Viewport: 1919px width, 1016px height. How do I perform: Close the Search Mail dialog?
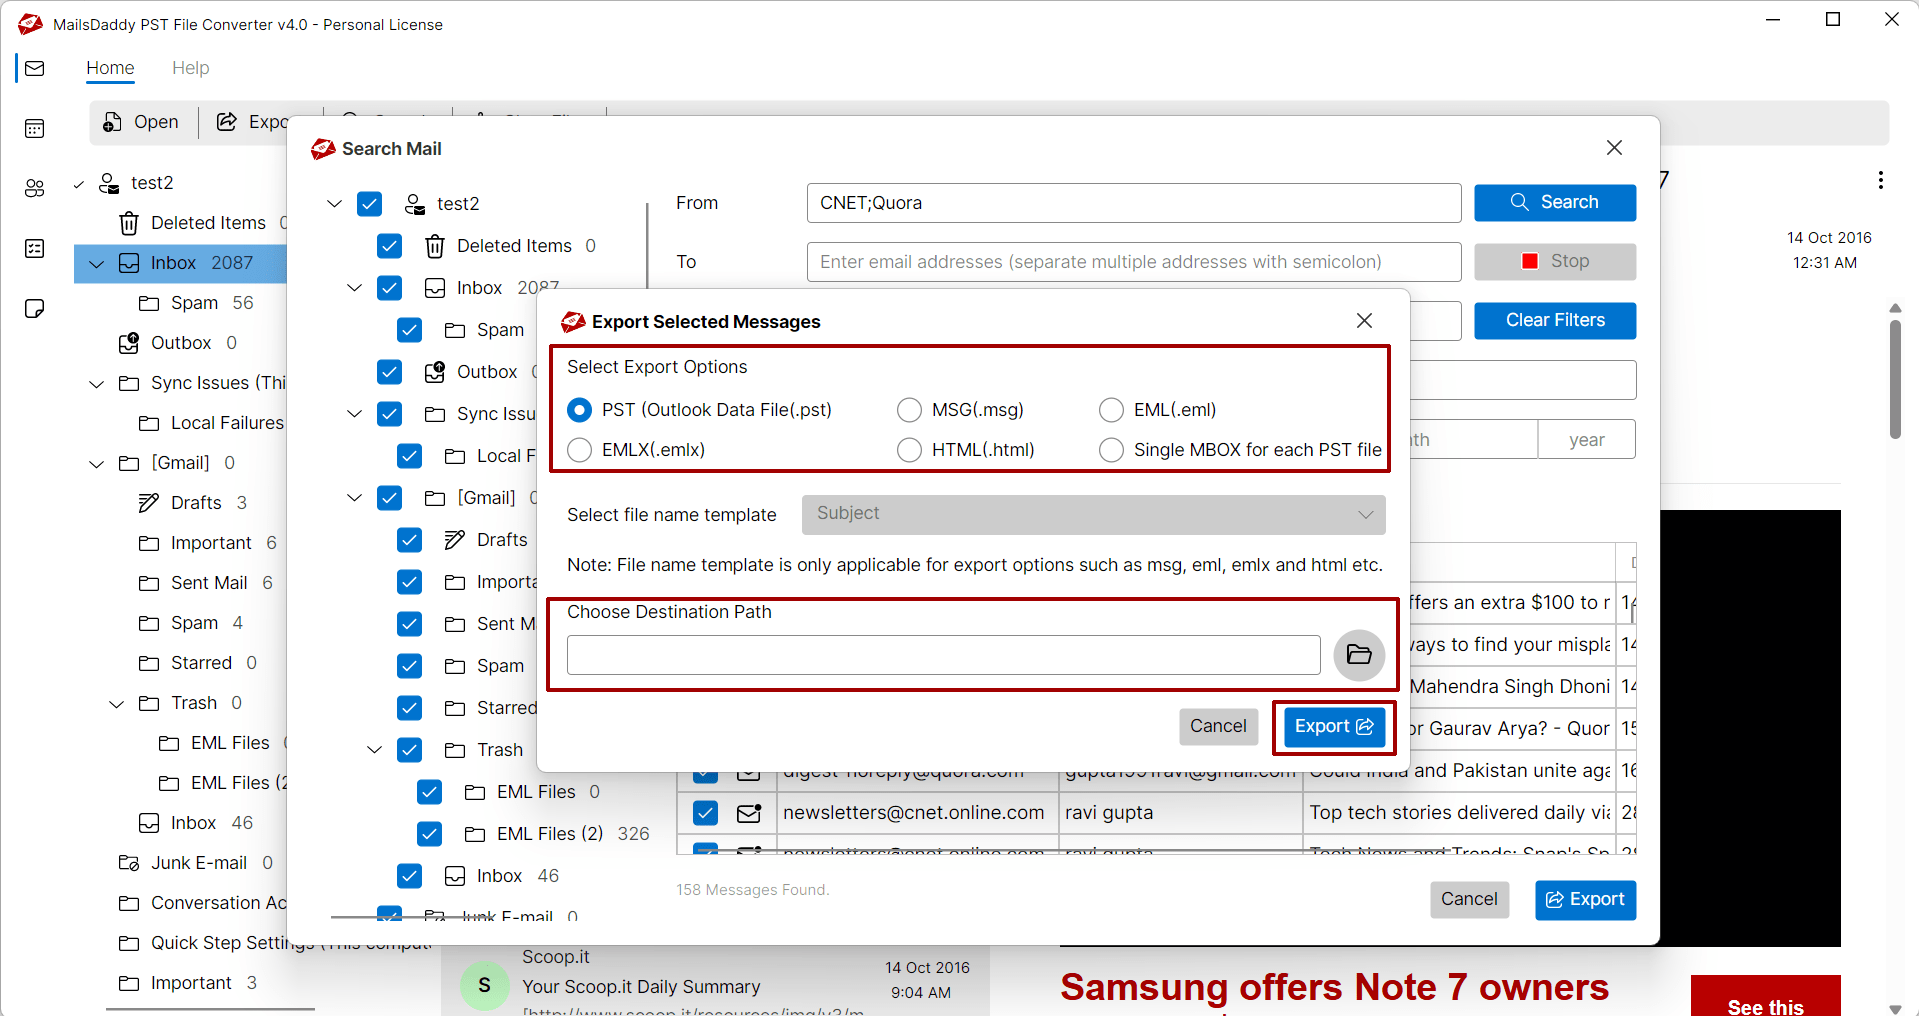tap(1614, 147)
